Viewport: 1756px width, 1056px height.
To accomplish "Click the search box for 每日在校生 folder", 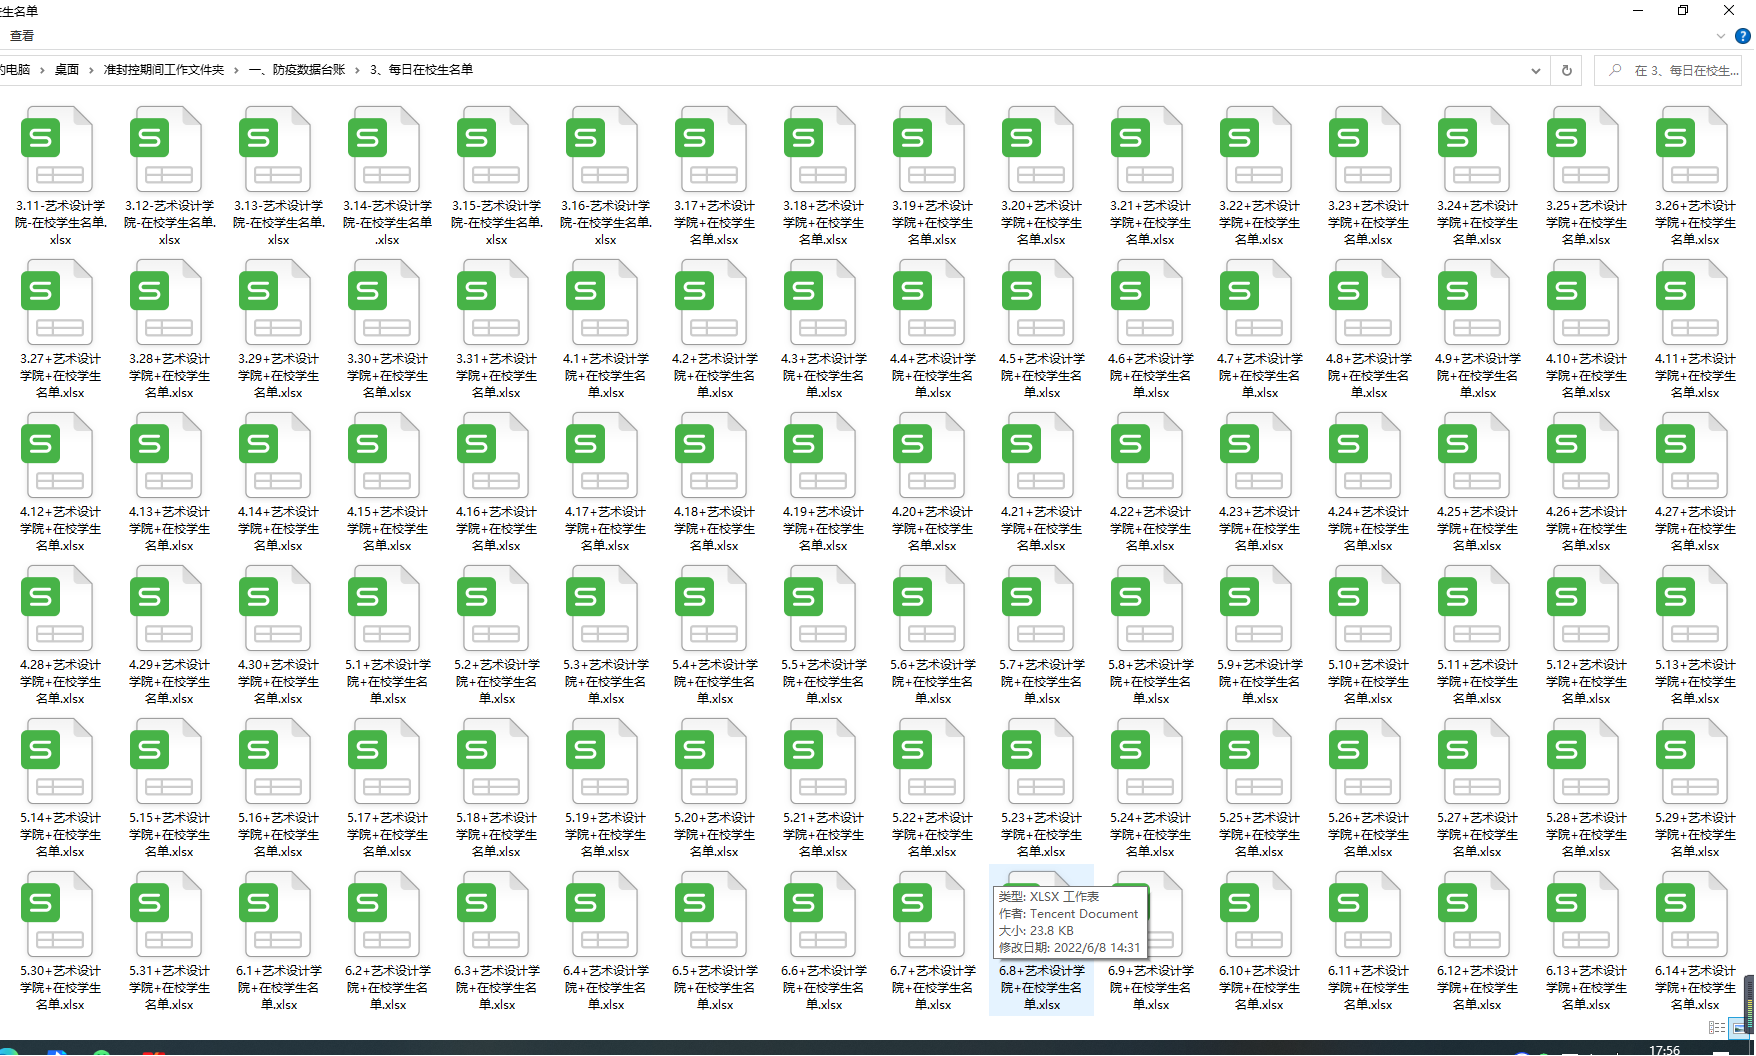I will click(1680, 70).
